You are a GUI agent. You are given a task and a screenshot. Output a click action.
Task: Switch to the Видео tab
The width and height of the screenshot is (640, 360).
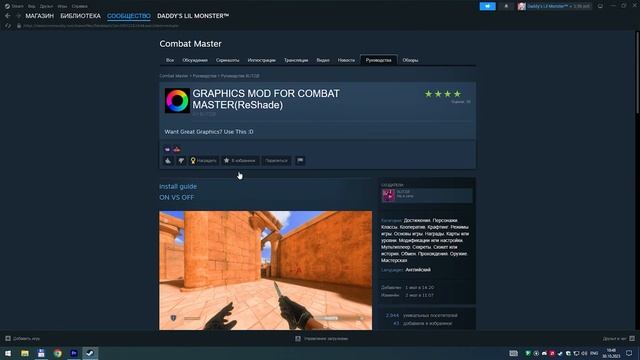click(x=323, y=60)
